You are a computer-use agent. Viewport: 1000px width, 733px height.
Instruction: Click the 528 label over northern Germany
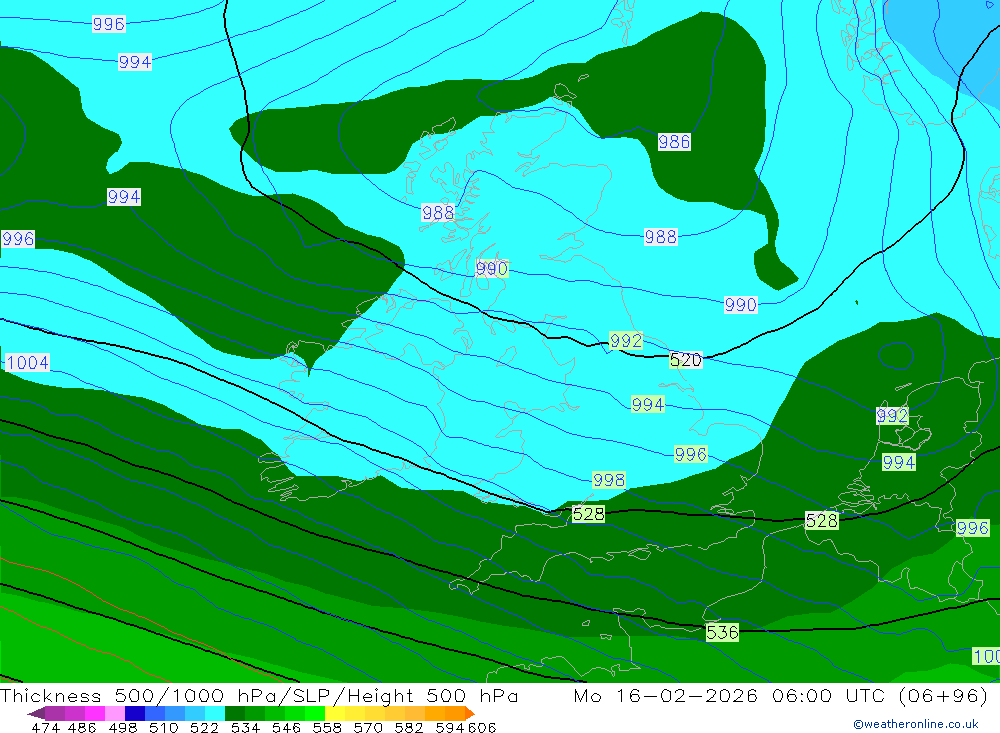821,521
